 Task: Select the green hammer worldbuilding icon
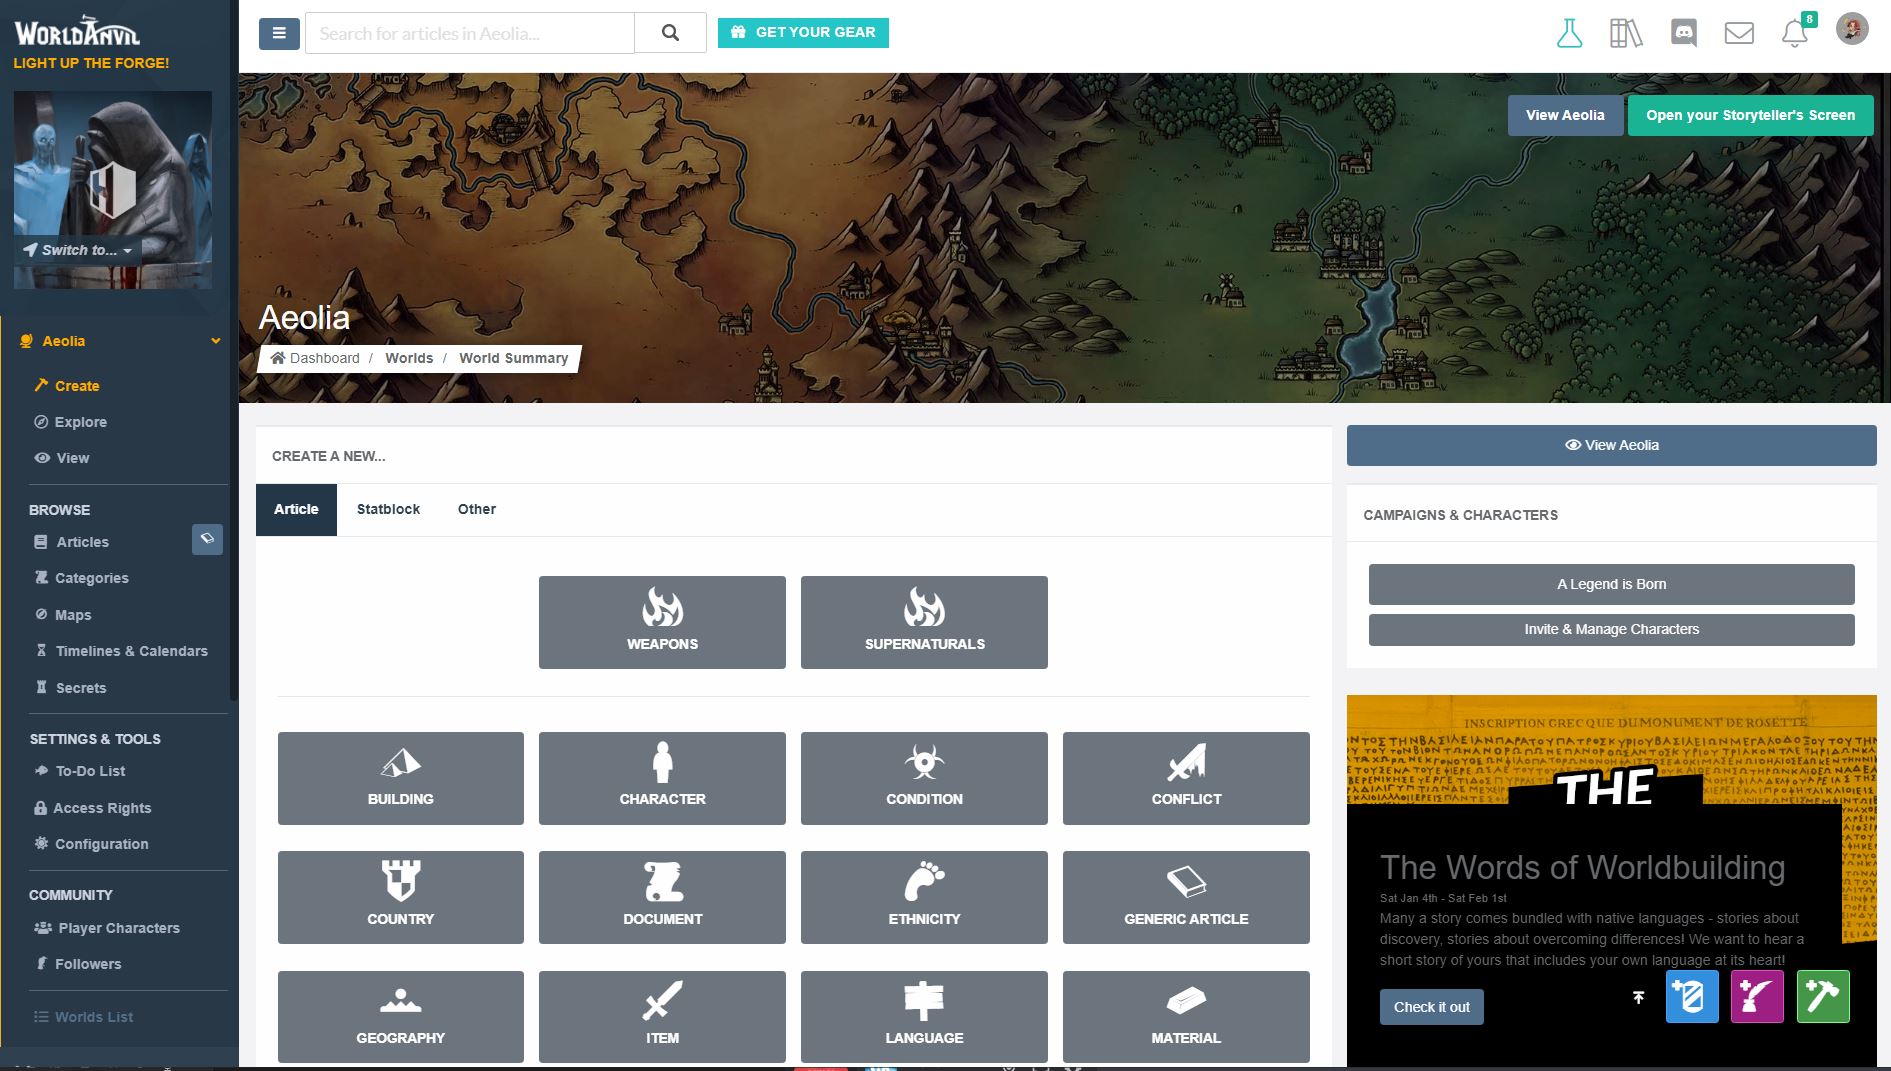coord(1823,996)
